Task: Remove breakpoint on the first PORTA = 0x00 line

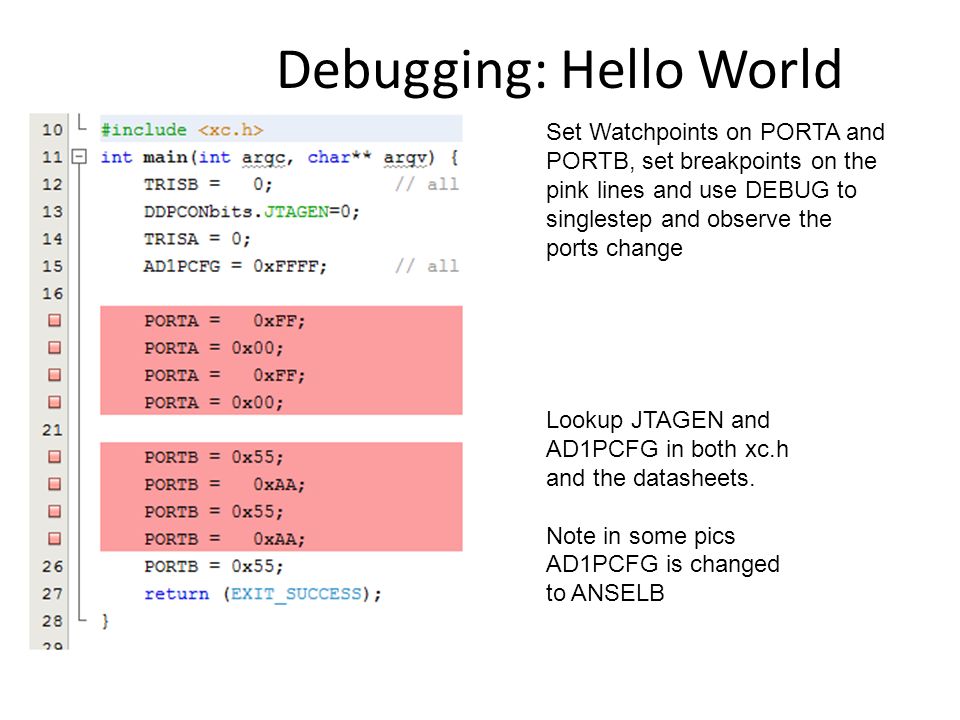Action: pos(54,348)
